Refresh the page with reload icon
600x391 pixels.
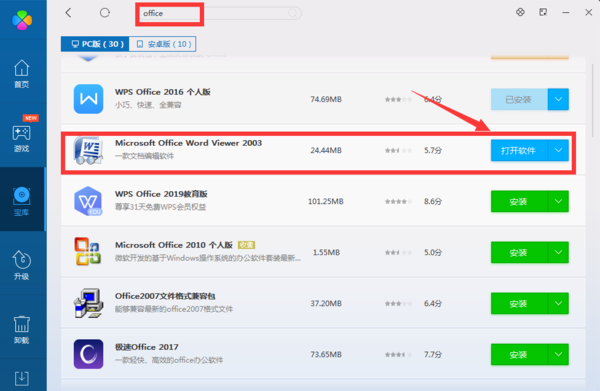(105, 13)
